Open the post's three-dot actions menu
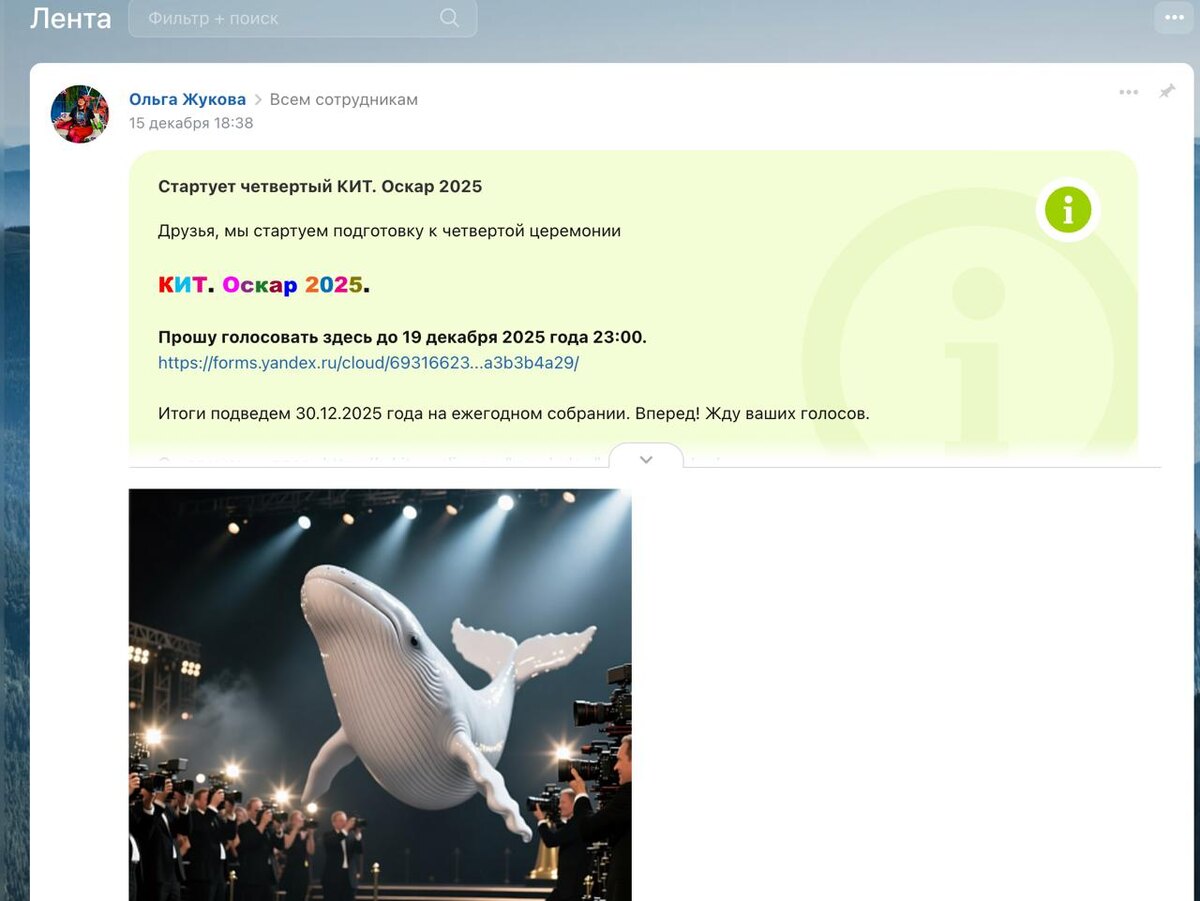The image size is (1200, 901). coord(1129,92)
